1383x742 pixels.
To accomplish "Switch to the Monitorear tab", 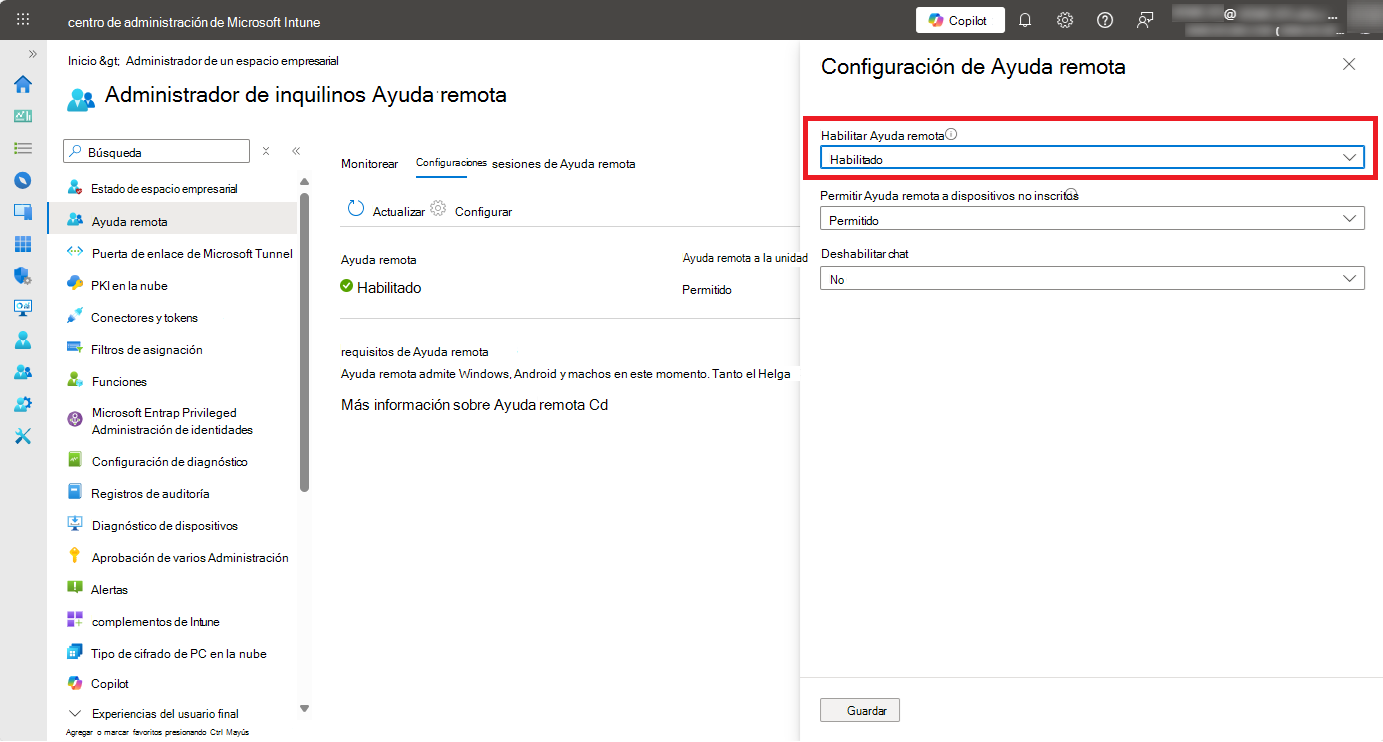I will coord(369,163).
